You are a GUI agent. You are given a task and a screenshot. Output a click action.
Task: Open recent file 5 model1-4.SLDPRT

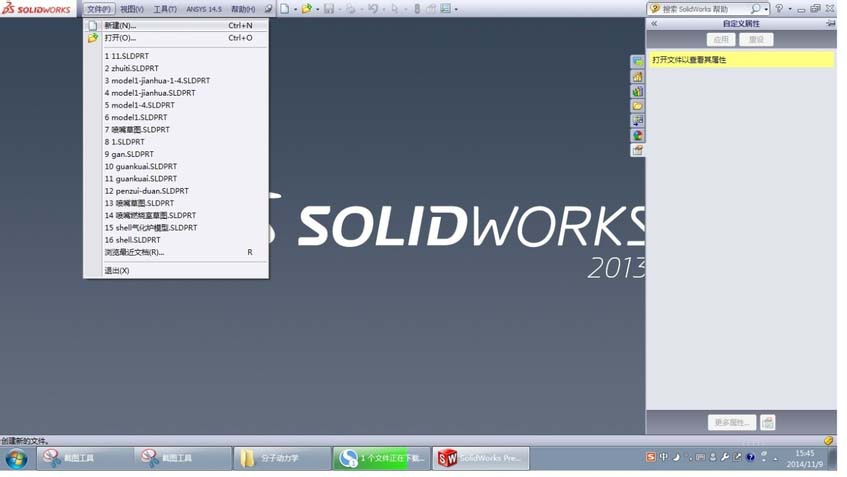176,105
